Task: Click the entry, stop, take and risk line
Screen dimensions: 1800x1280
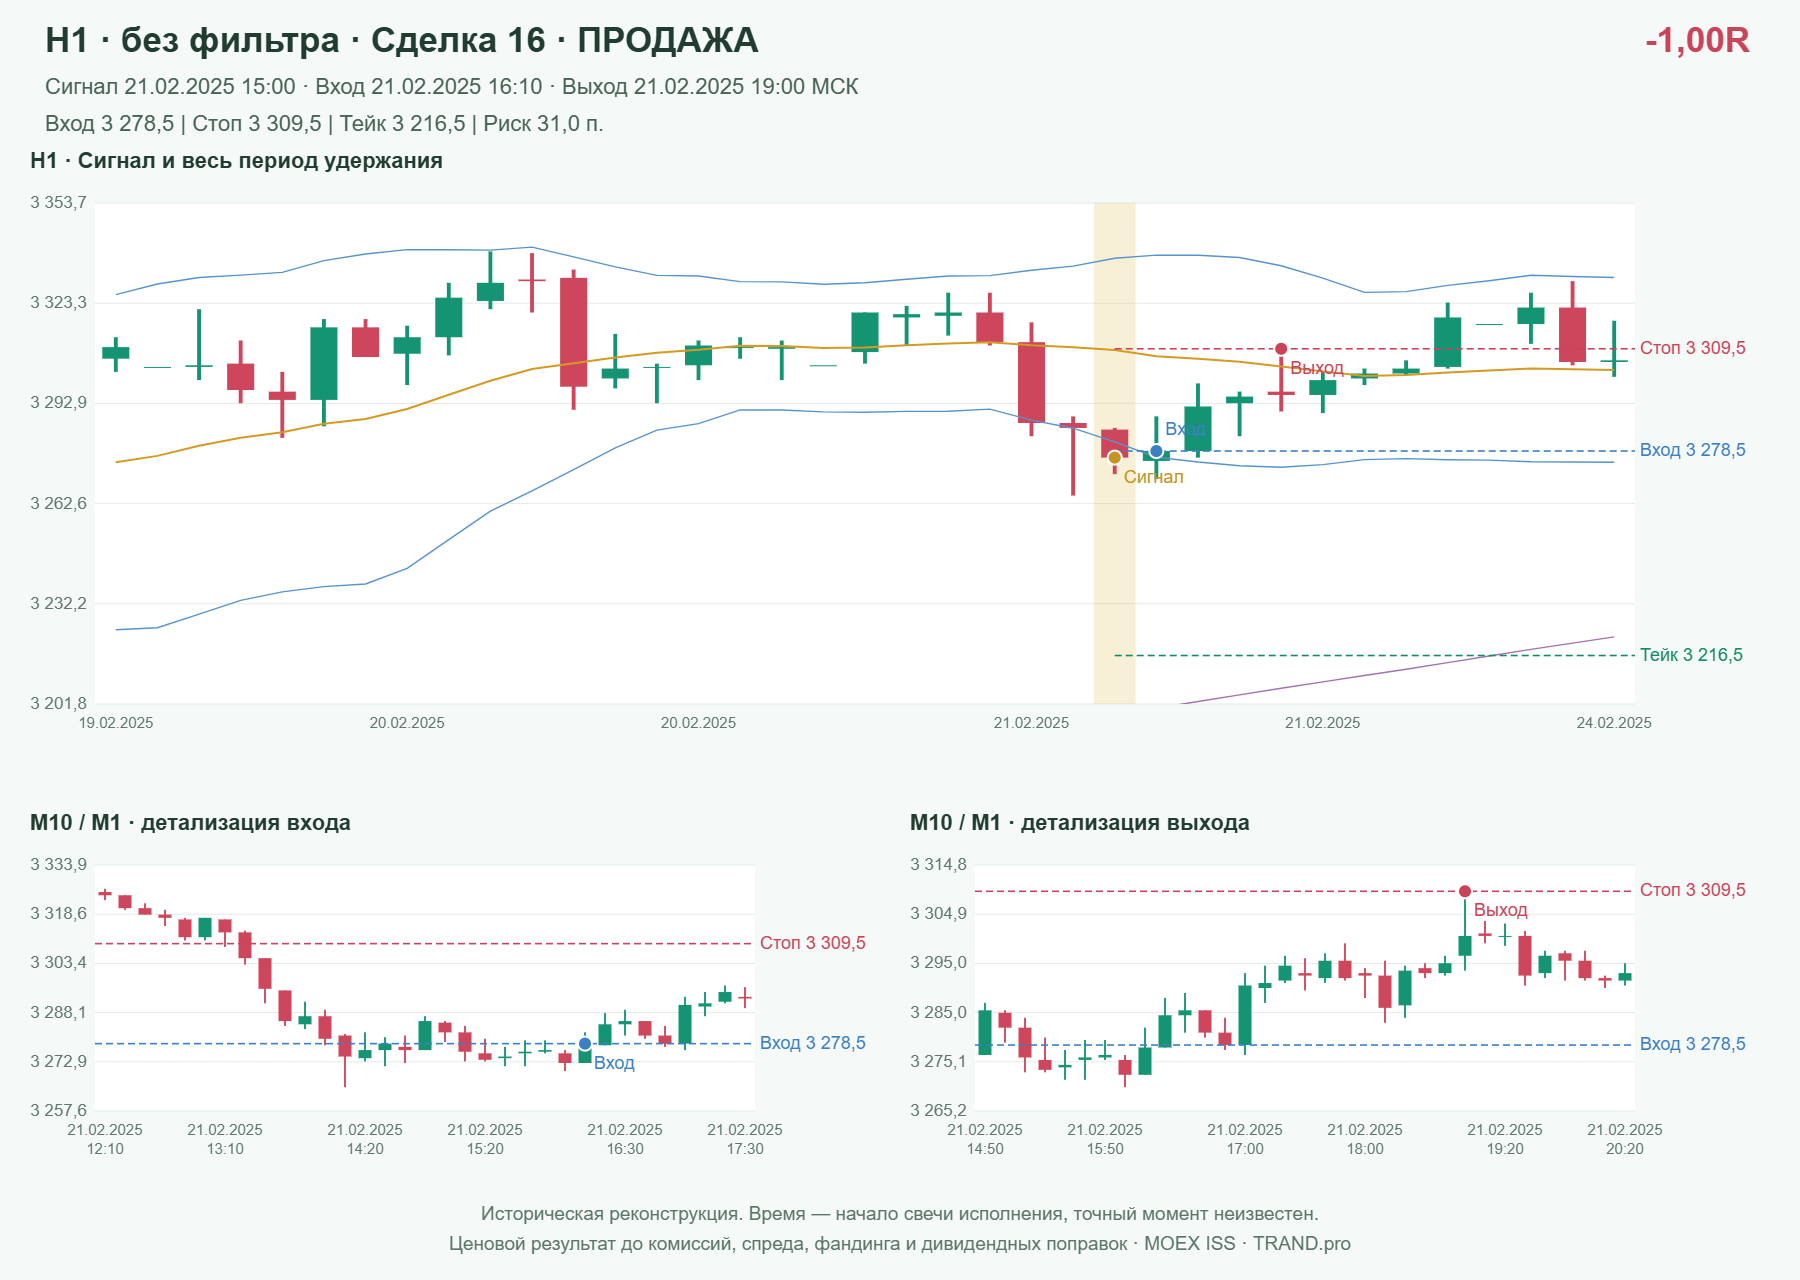Action: click(324, 124)
